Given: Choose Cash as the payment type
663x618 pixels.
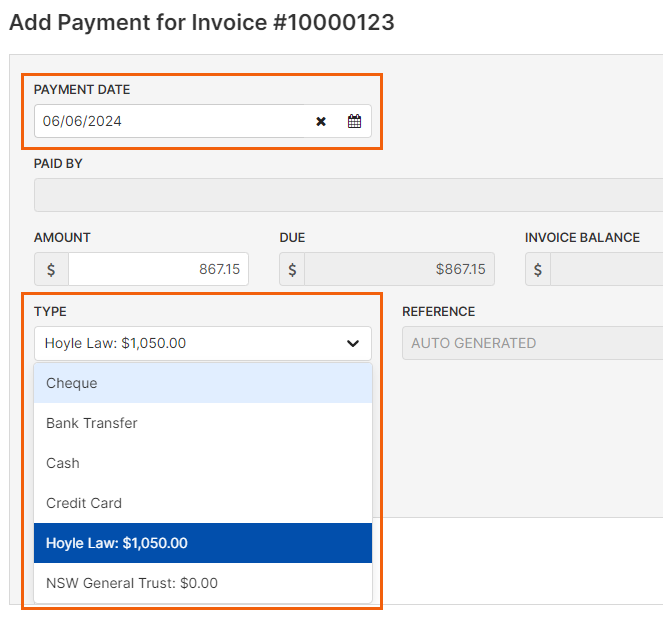Looking at the screenshot, I should pos(203,463).
